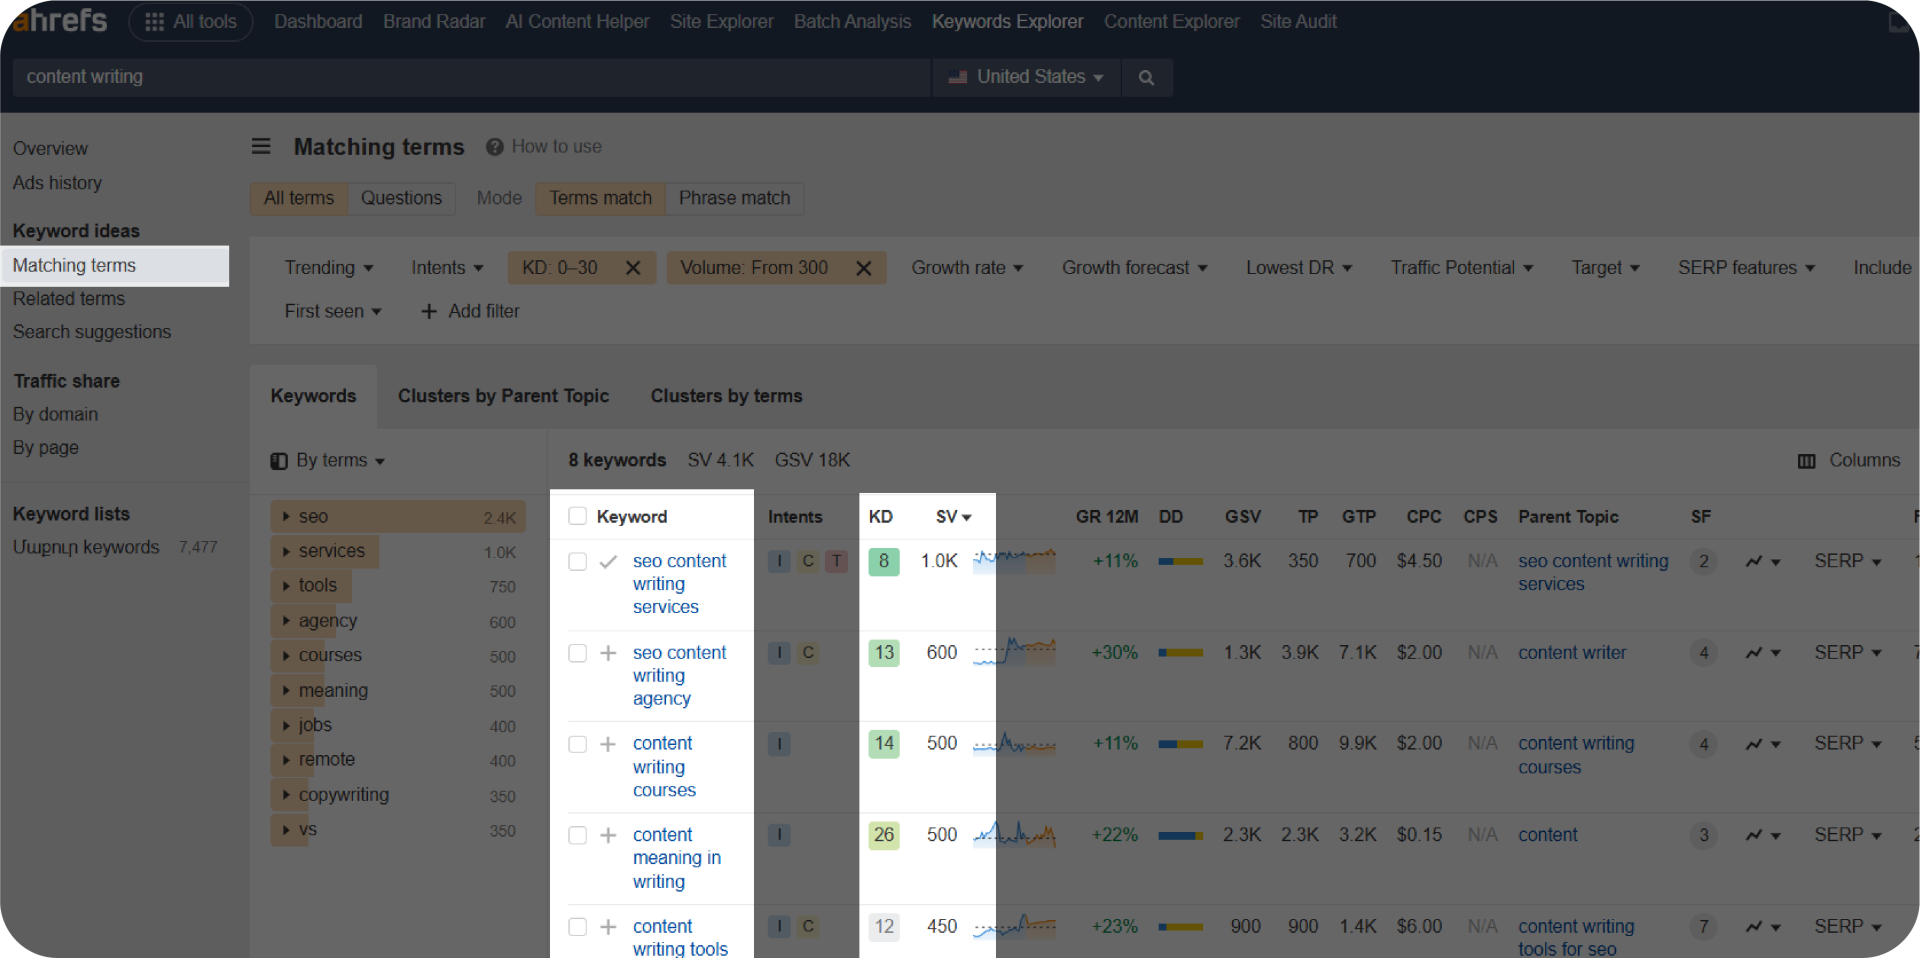
Task: Switch mode to Phrase match
Action: (x=734, y=198)
